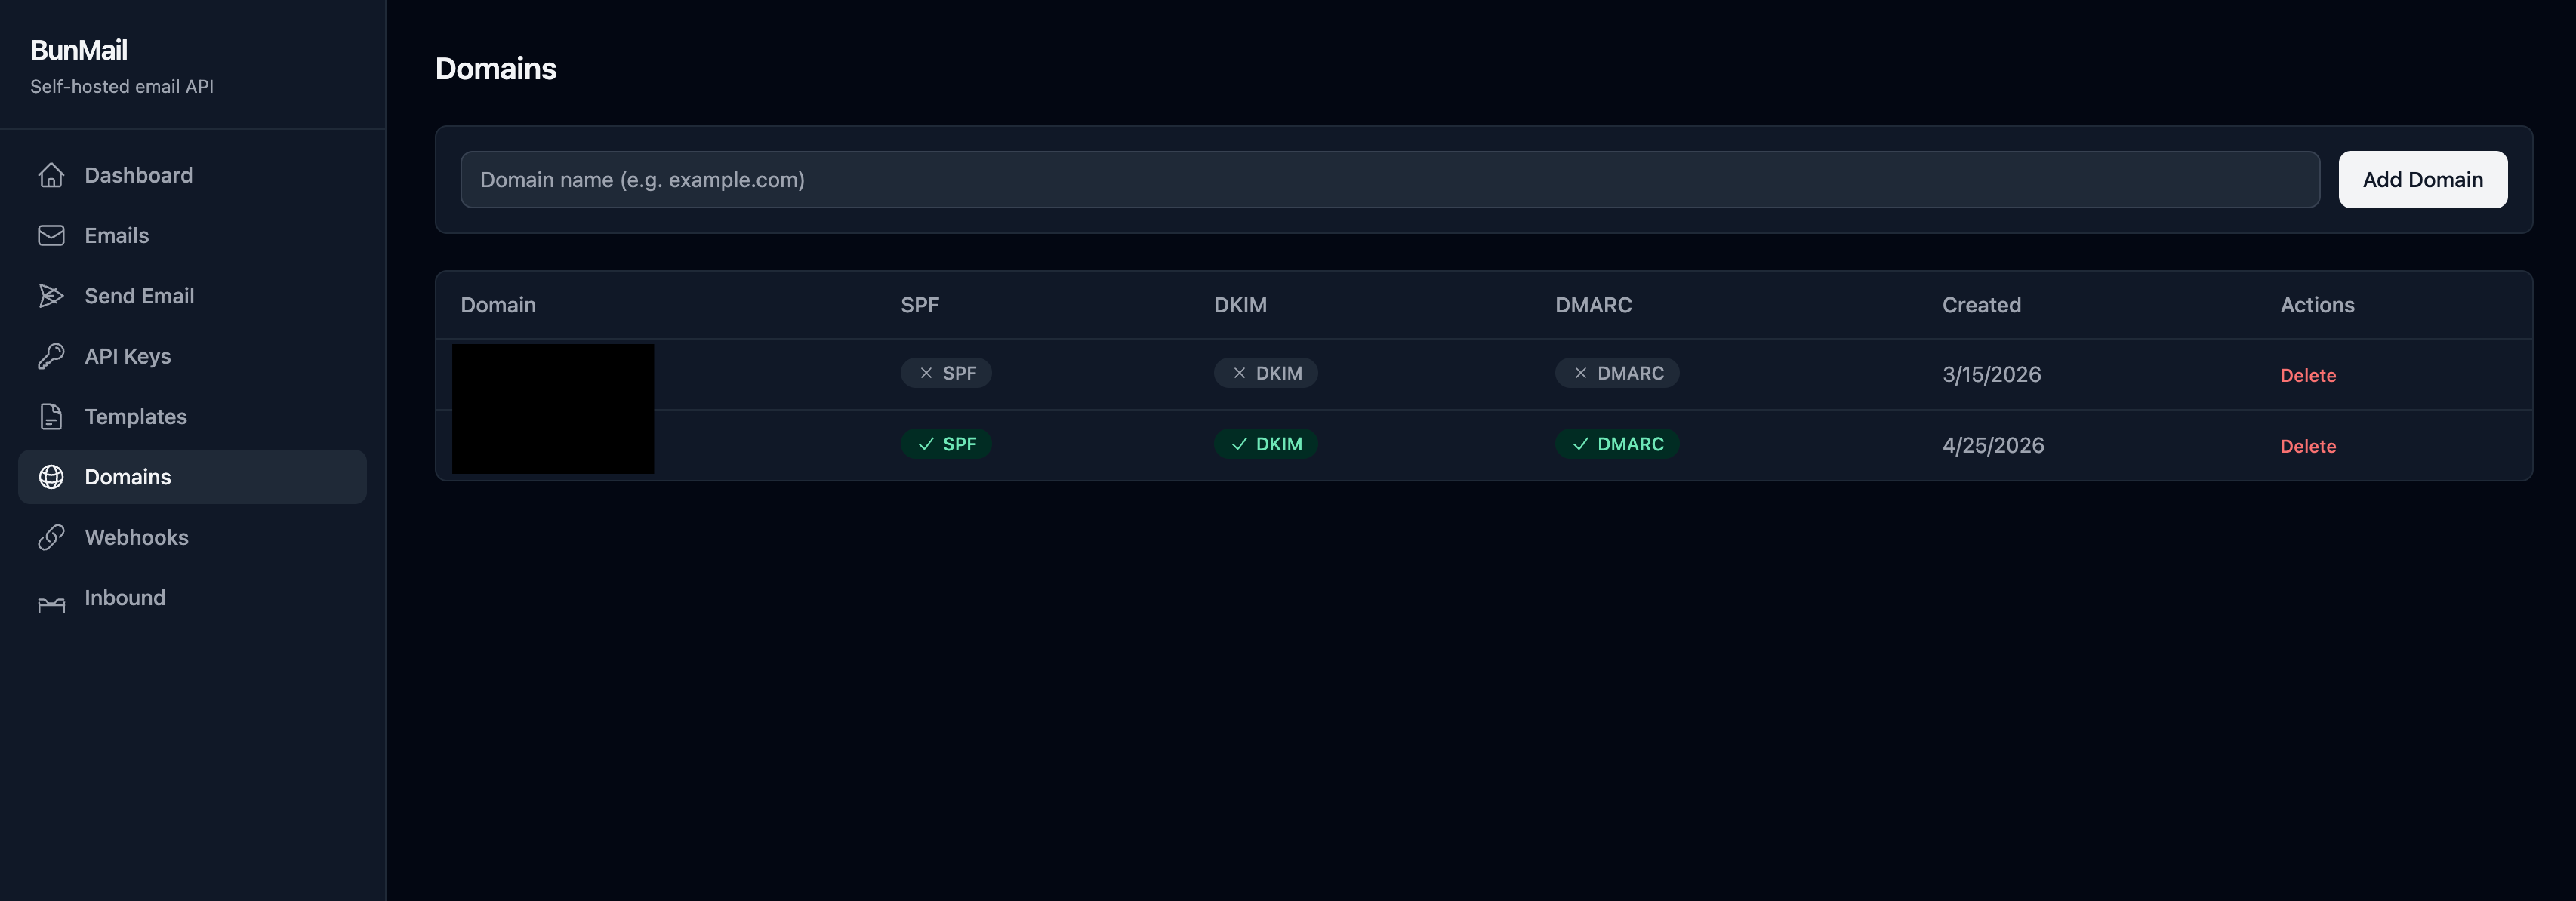
Task: Click the Domains globe icon
Action: coord(51,477)
